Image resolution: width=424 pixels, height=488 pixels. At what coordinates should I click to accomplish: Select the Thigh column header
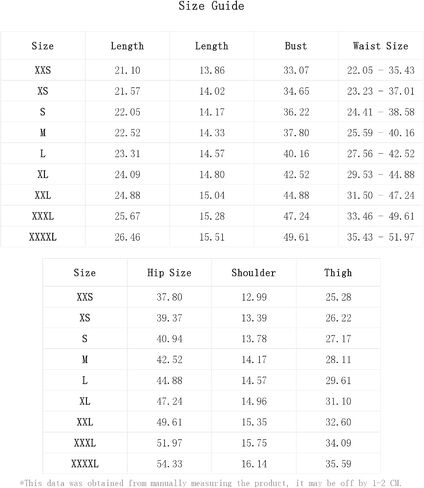pyautogui.click(x=338, y=273)
